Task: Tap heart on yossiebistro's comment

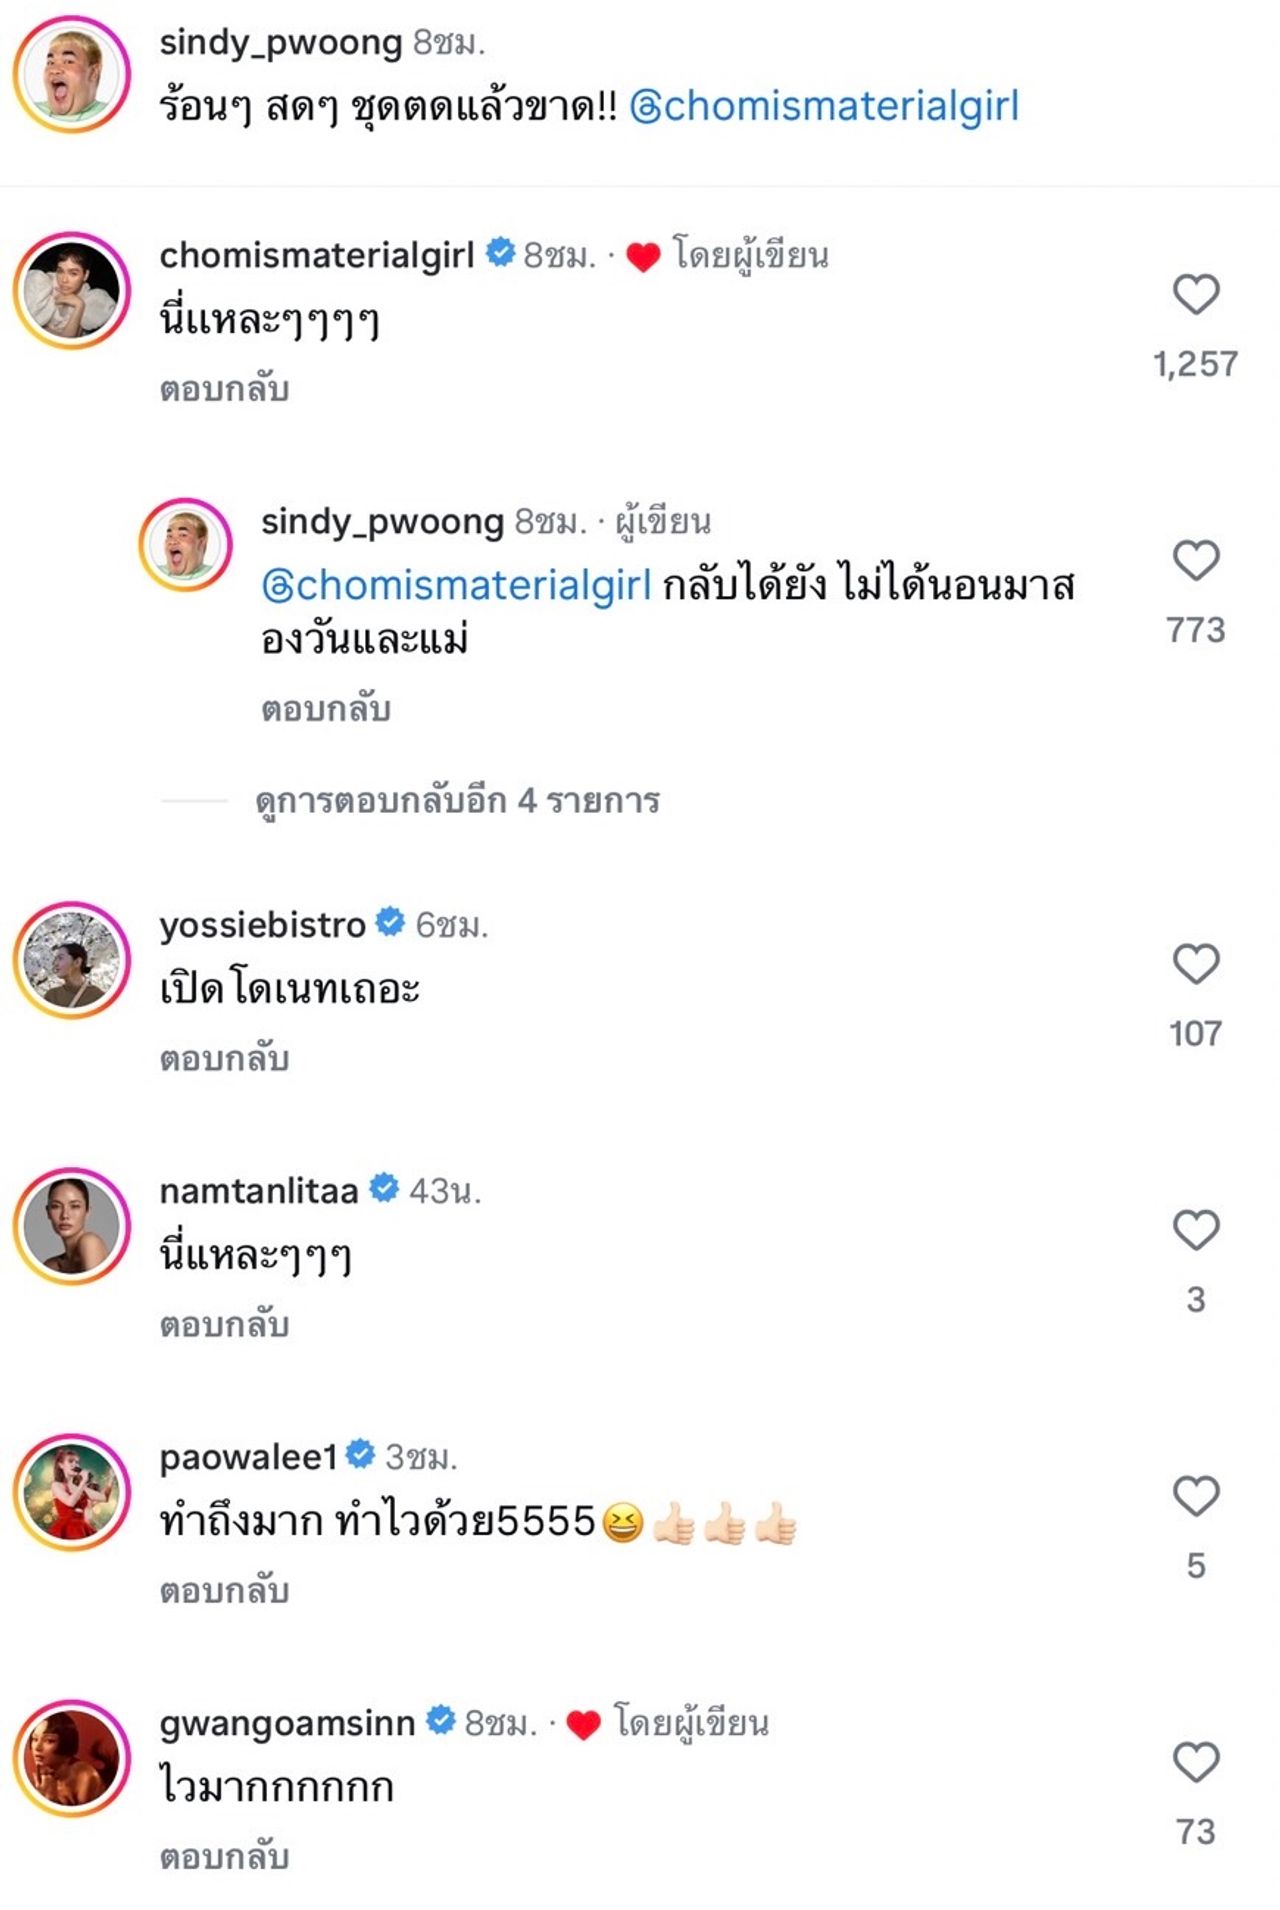Action: [1195, 964]
